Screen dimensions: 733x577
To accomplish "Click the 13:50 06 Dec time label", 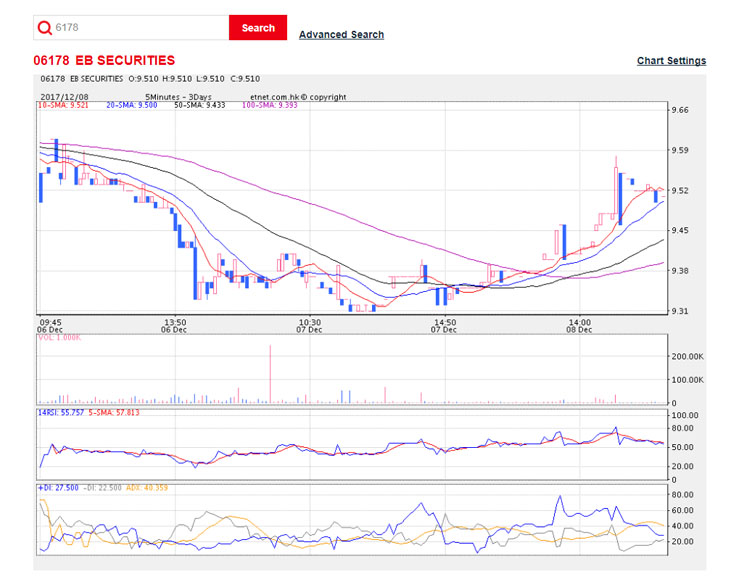I will [174, 326].
